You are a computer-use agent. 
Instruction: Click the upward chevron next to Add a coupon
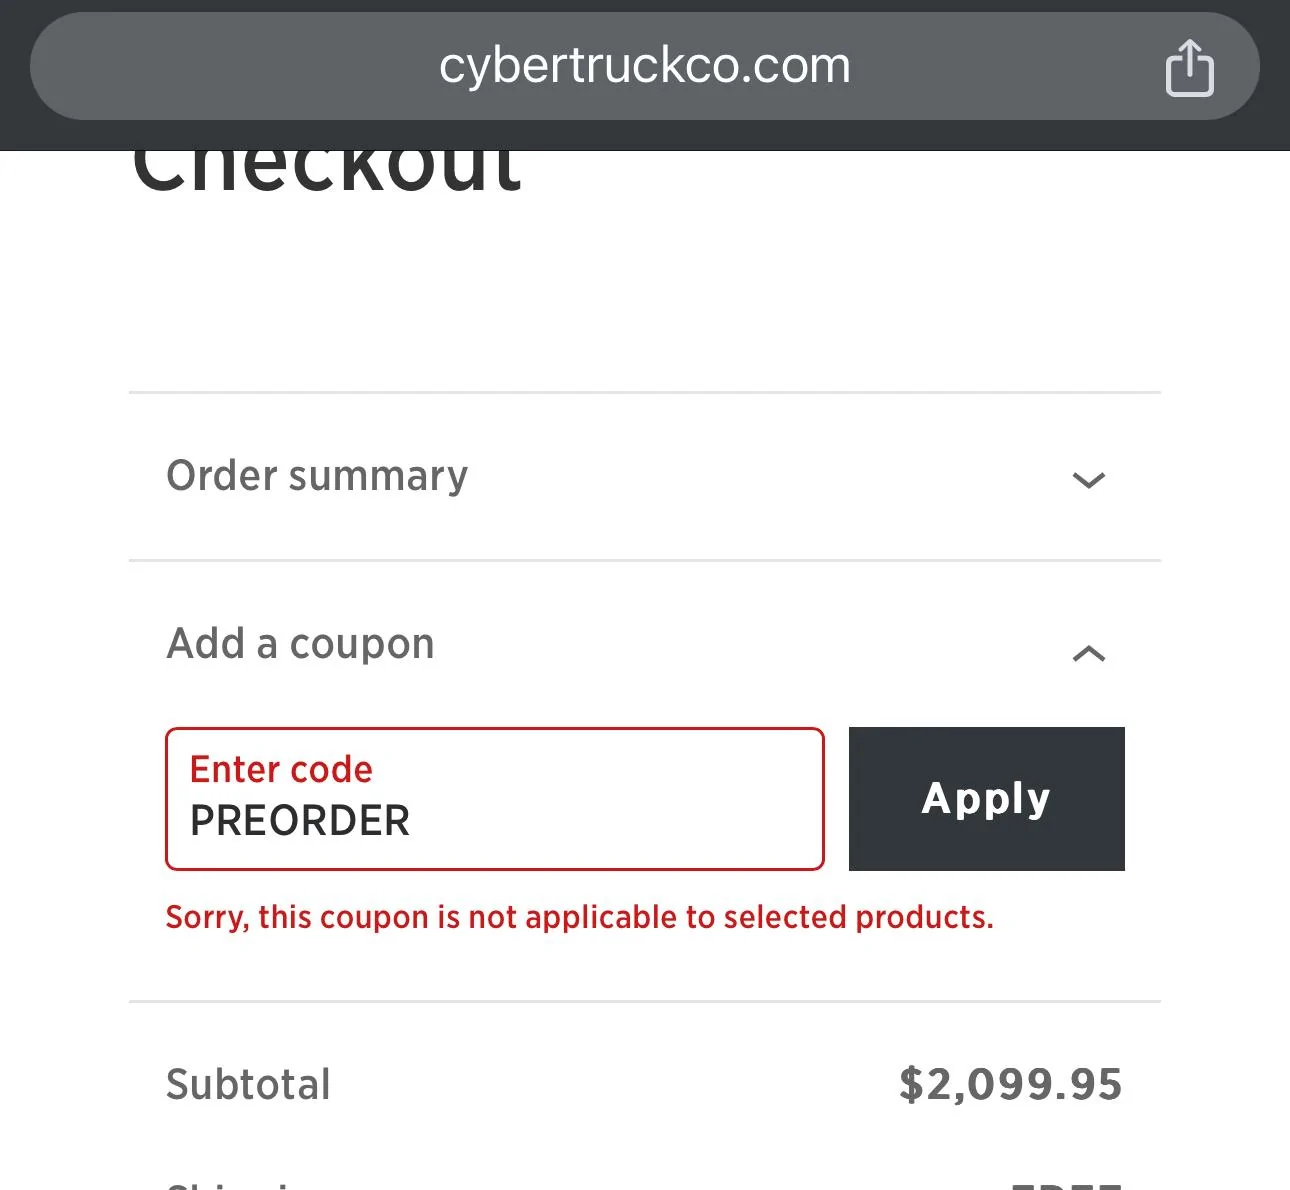[1089, 654]
